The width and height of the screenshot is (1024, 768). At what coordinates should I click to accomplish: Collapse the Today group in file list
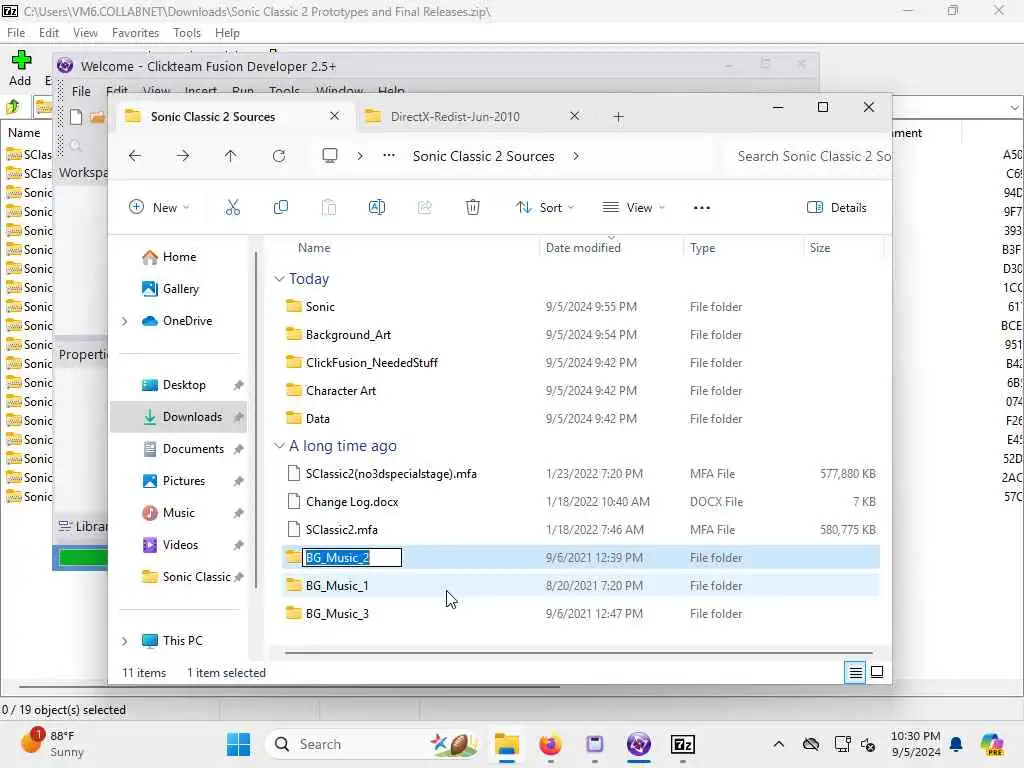click(279, 279)
